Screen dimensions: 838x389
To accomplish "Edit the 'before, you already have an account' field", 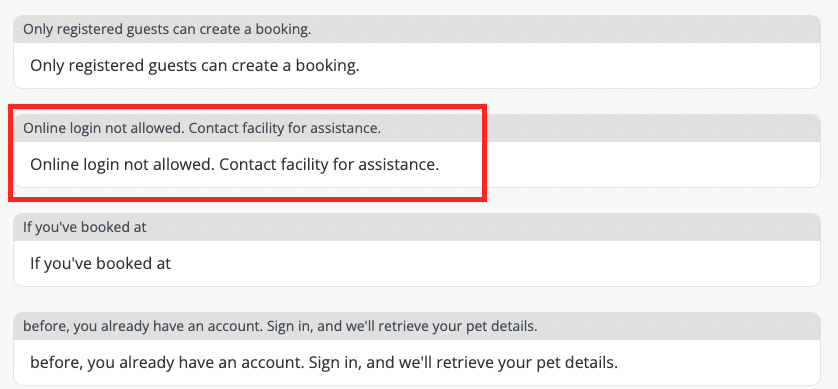I will coord(416,362).
